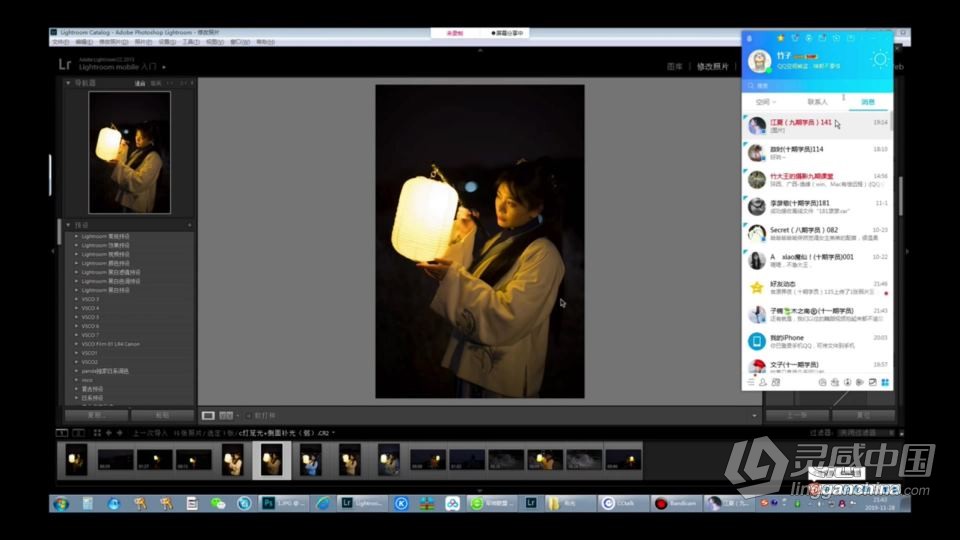Hide the left panel via edge arrow
960x540 pixels.
pyautogui.click(x=53, y=250)
